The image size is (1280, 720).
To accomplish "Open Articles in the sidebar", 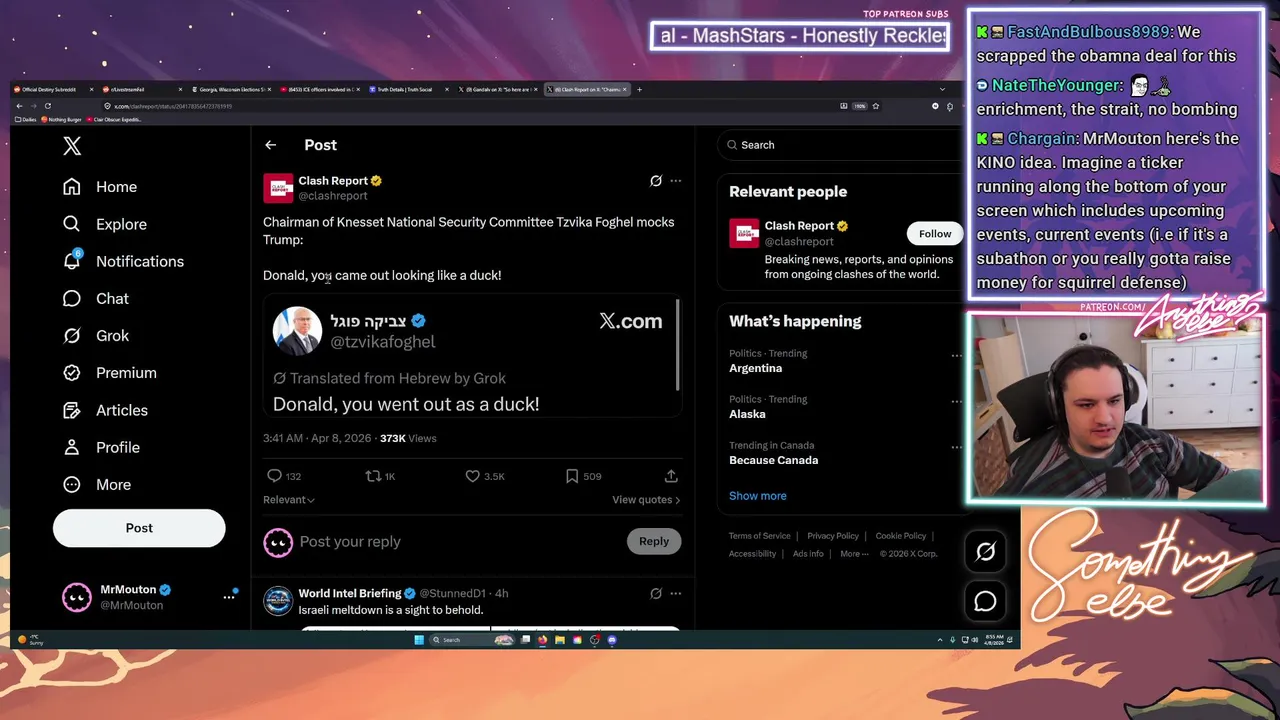I will [x=104, y=410].
